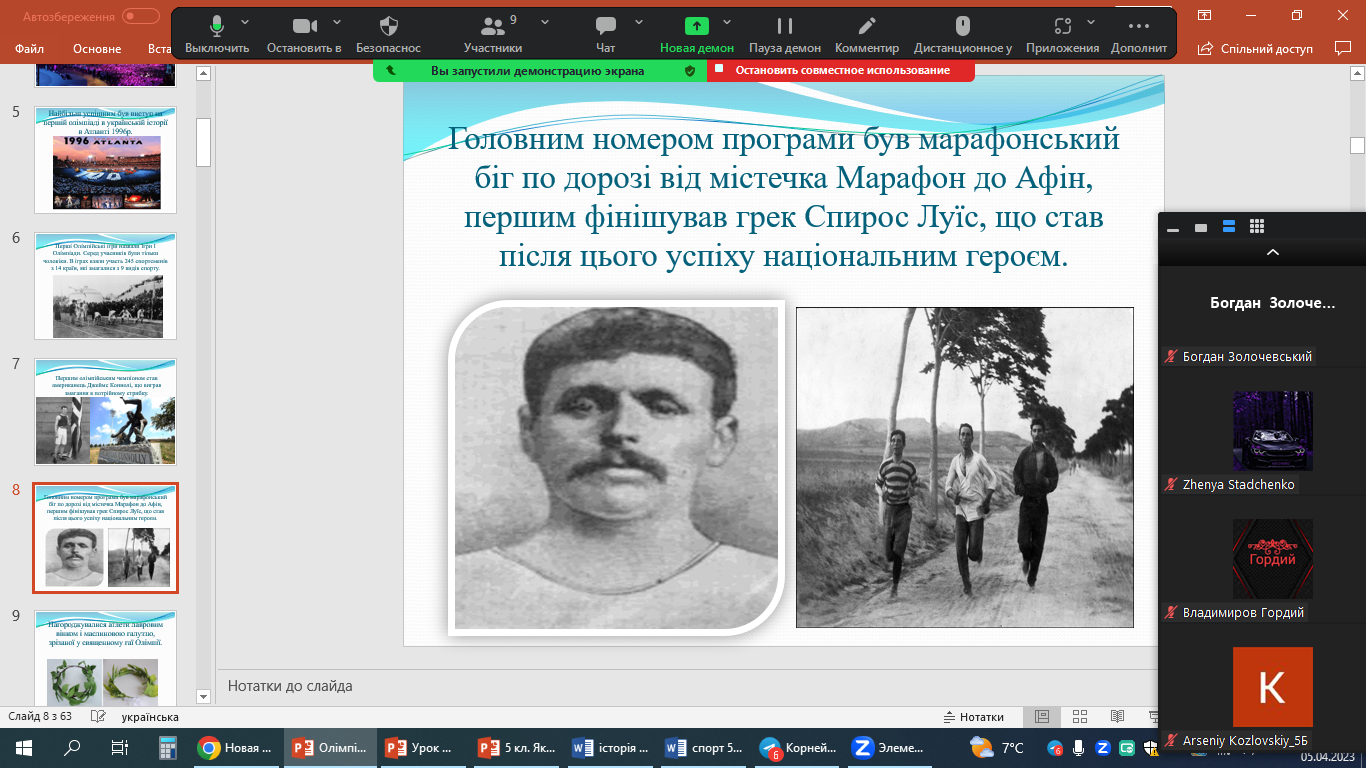
Task: Select the portrait photo of Spyros Louis
Action: tap(616, 468)
